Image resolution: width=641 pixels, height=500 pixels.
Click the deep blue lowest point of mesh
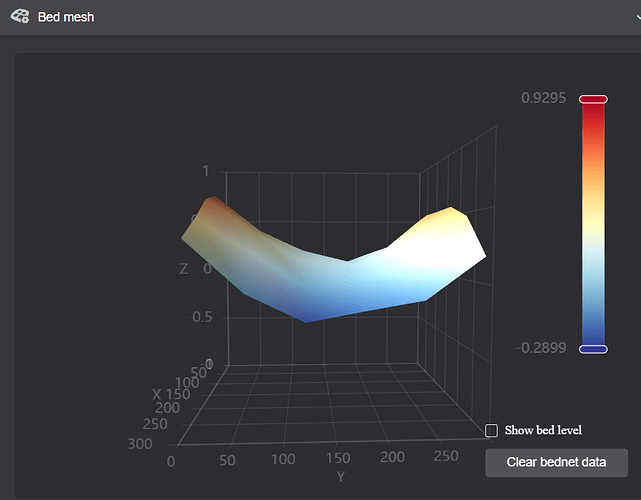tap(307, 317)
